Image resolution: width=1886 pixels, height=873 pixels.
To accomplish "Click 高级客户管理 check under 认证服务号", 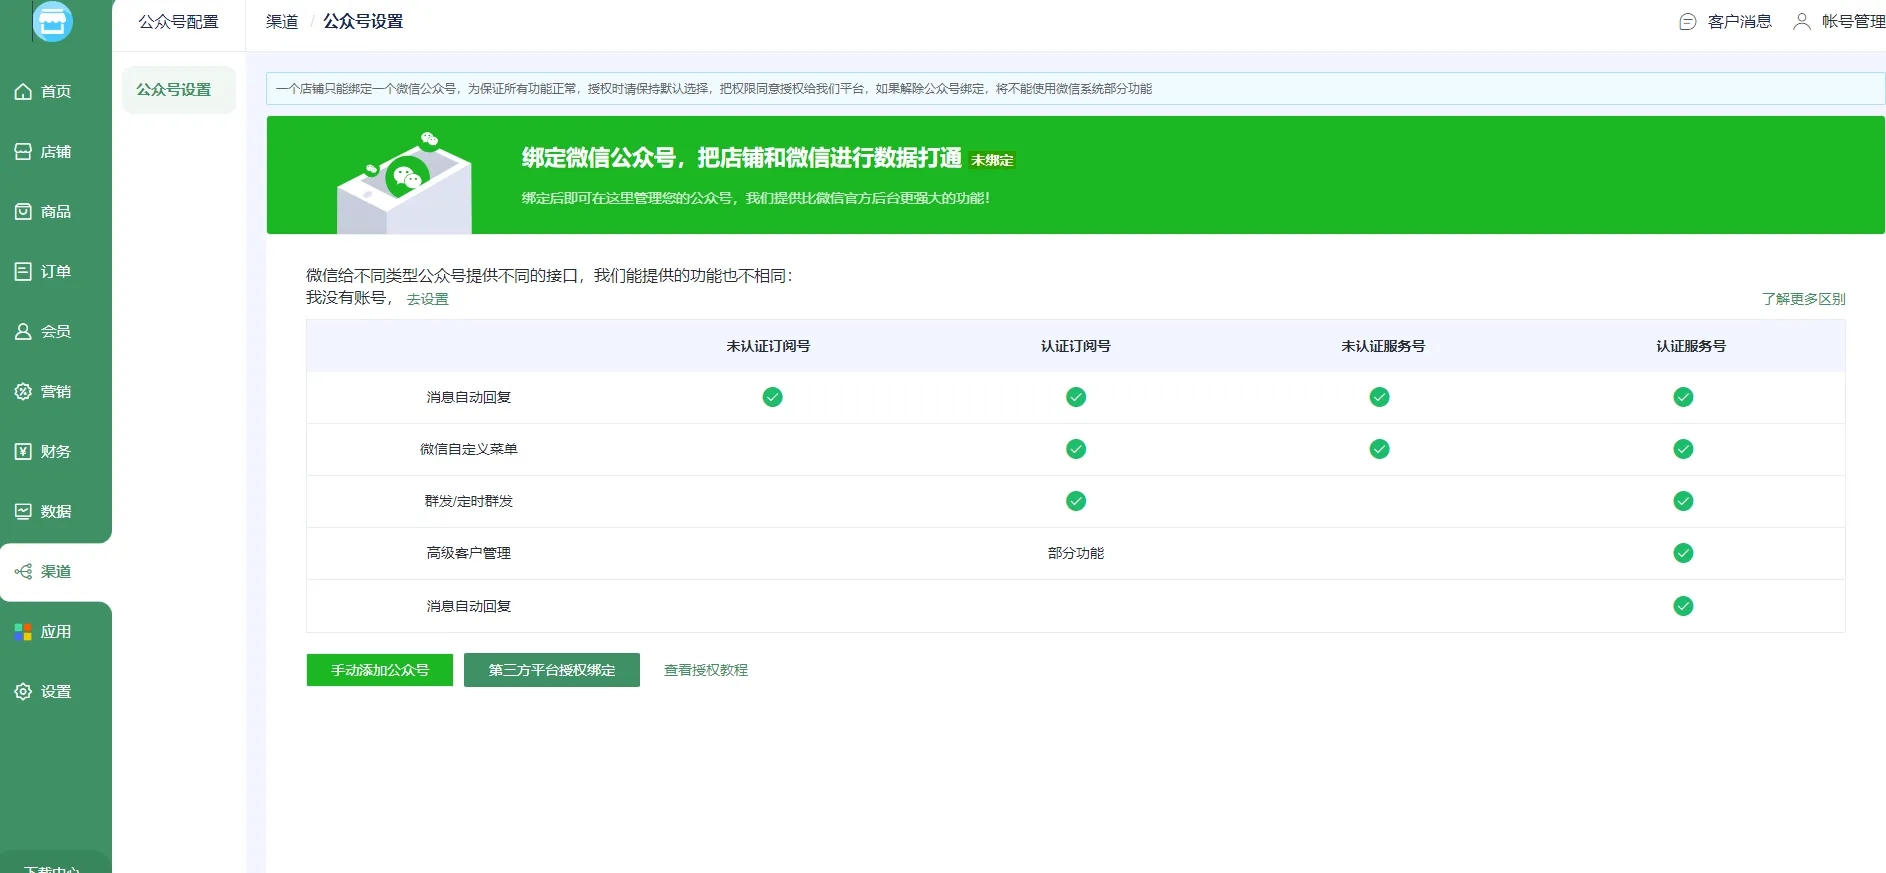I will [1684, 554].
